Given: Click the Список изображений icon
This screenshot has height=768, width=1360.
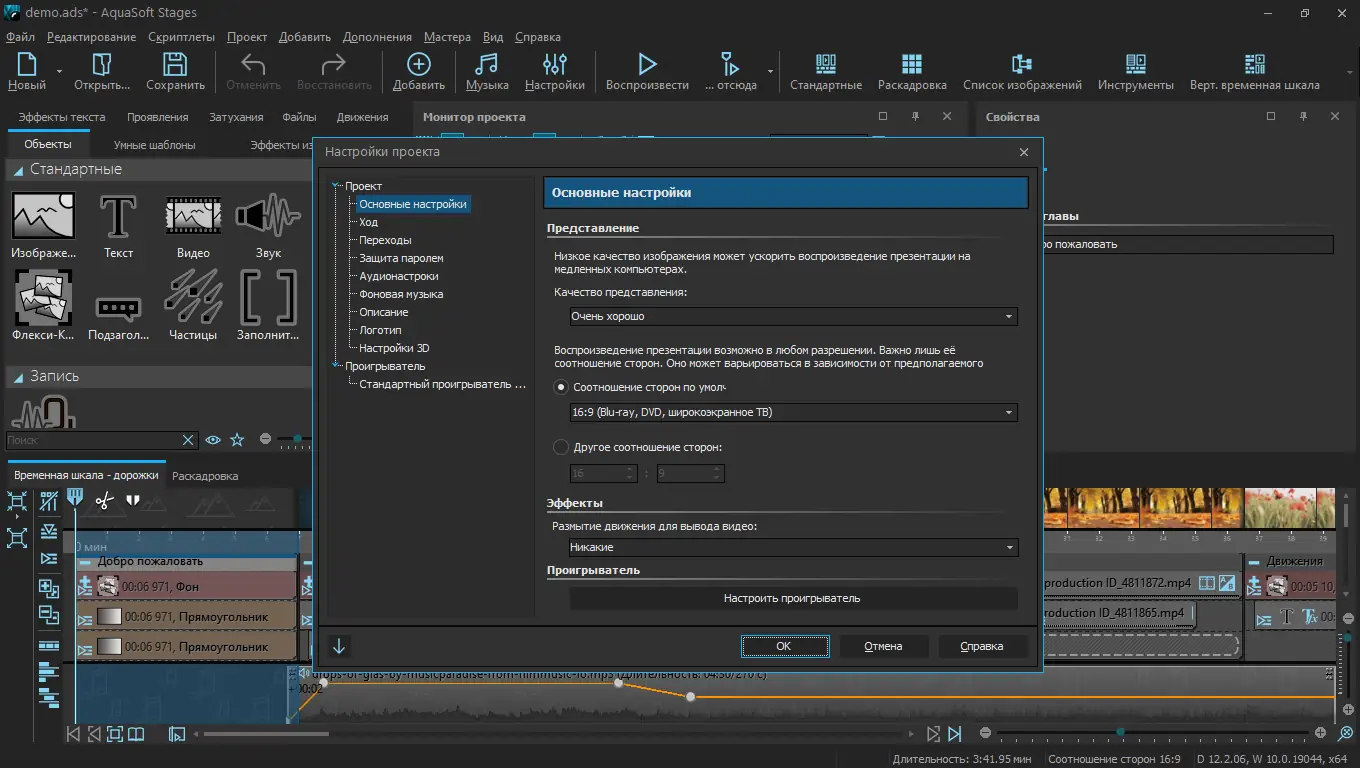Looking at the screenshot, I should (1021, 65).
